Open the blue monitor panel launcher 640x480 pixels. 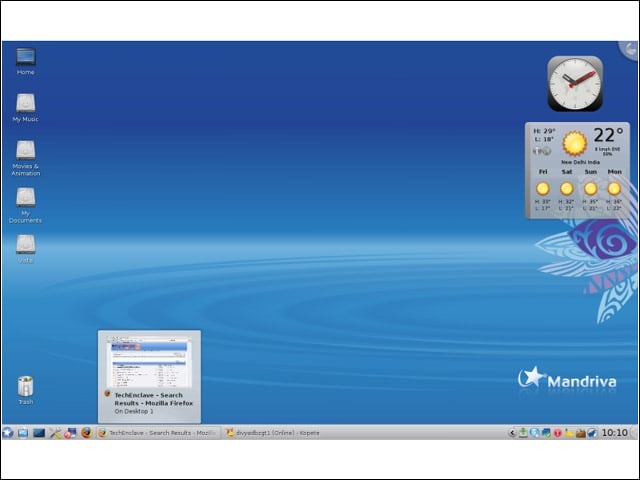coord(39,433)
